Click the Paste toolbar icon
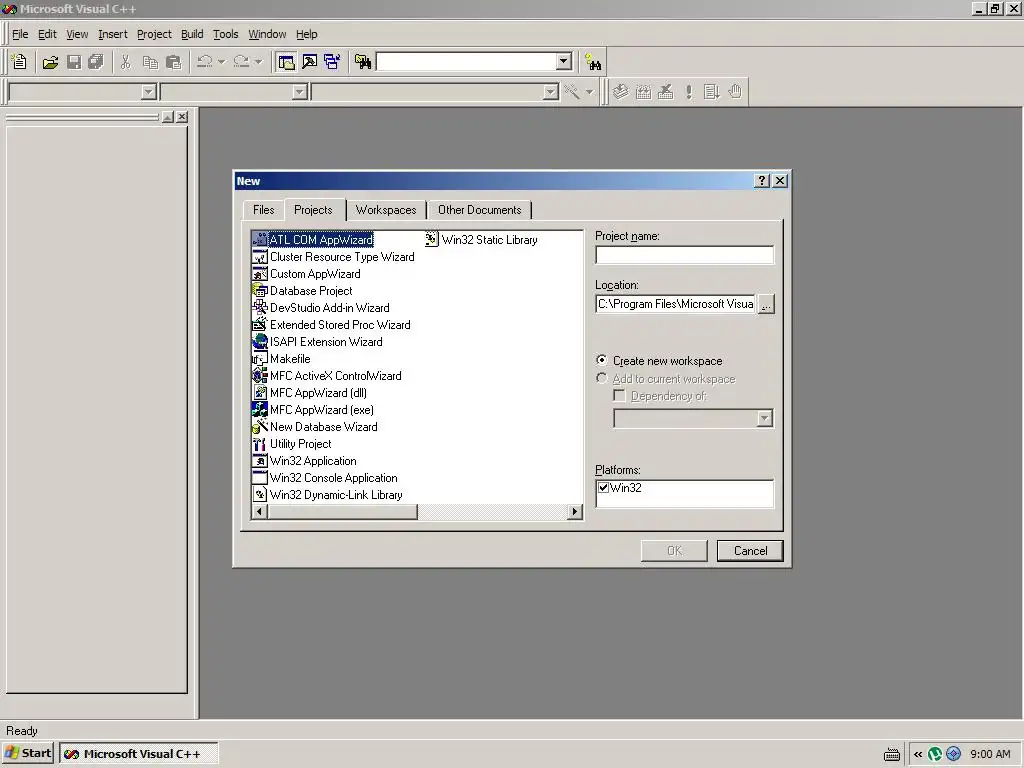The image size is (1024, 768). [173, 62]
